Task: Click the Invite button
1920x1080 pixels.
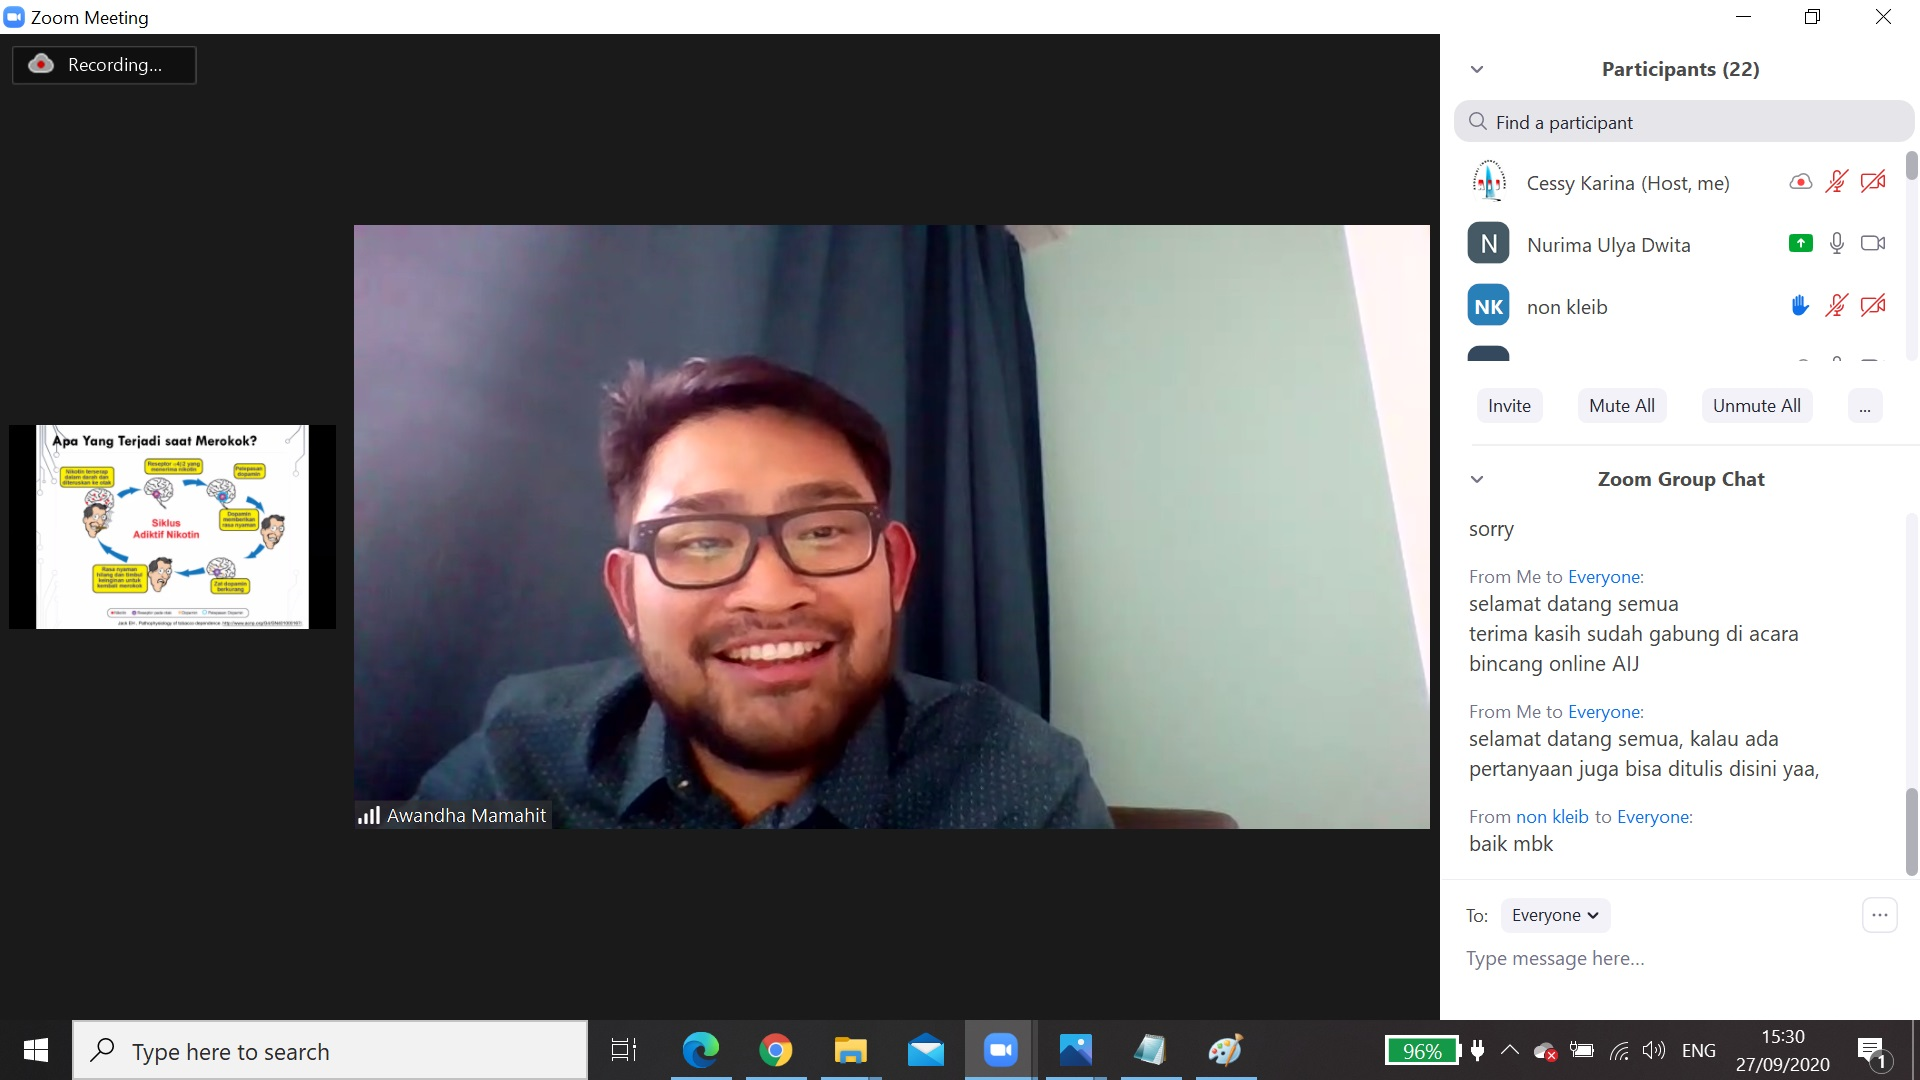Action: click(1509, 406)
